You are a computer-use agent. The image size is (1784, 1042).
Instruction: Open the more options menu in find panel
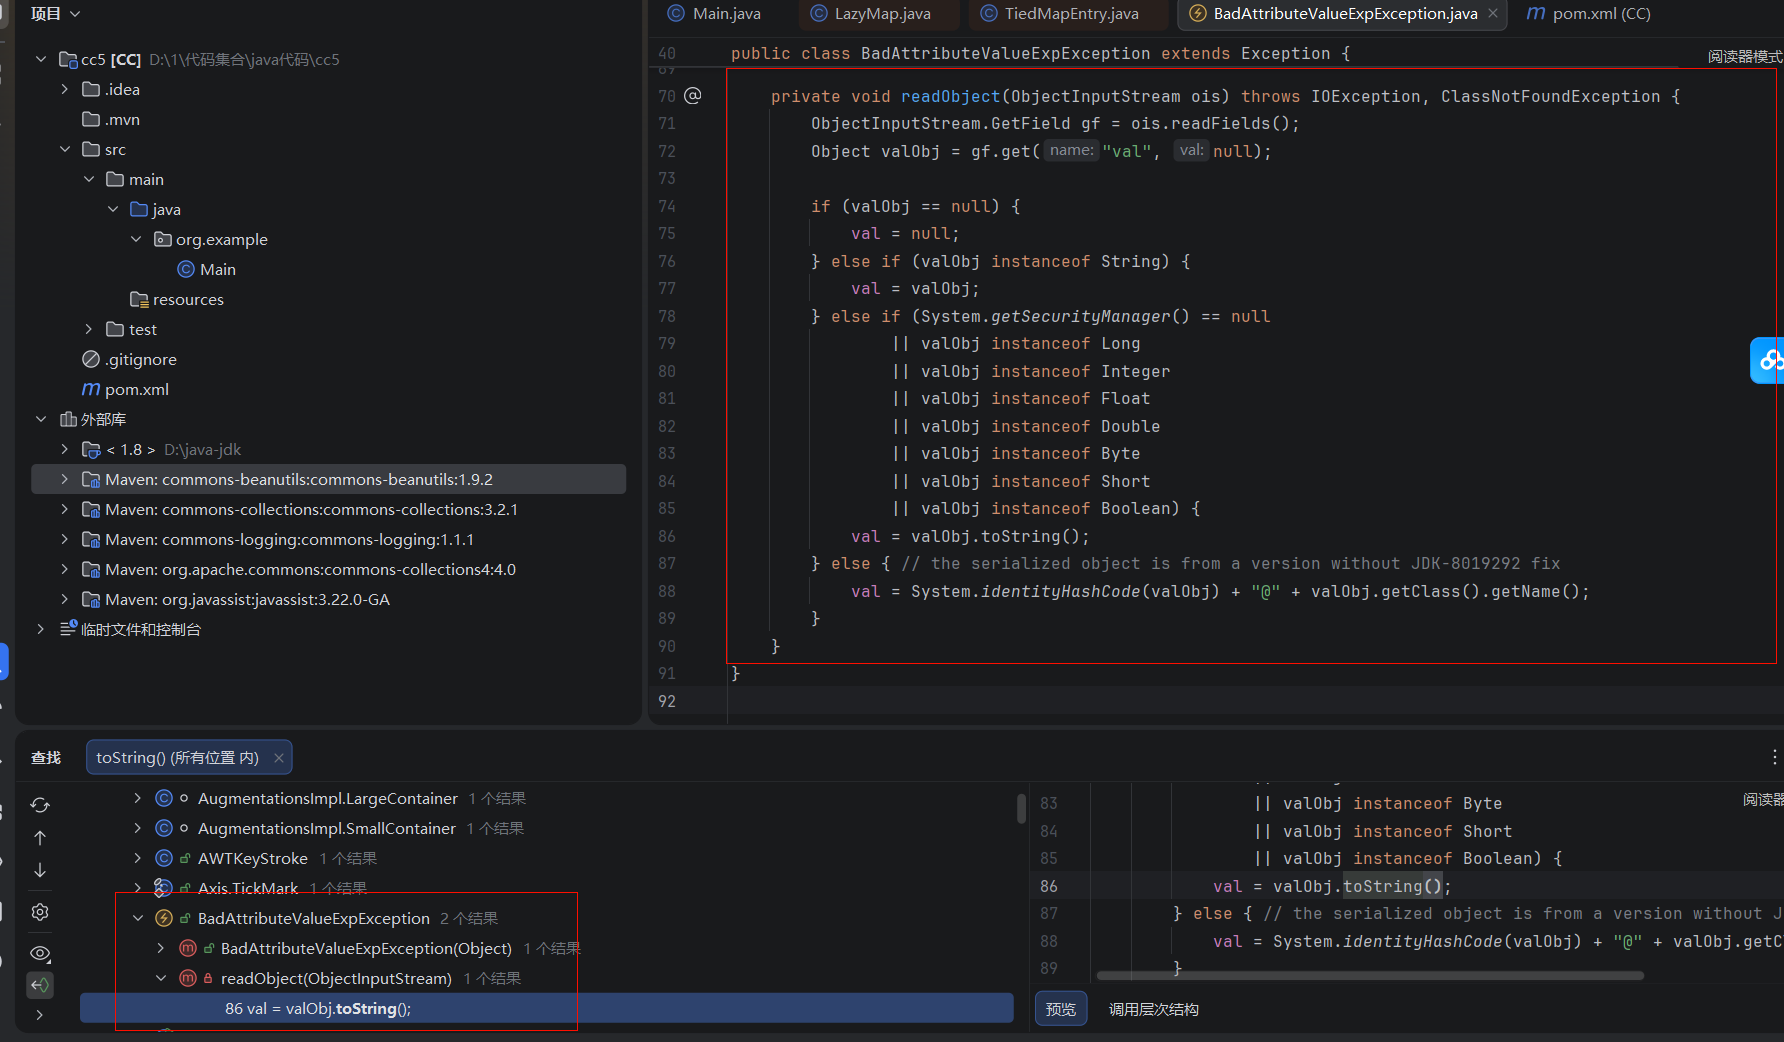(x=1774, y=757)
